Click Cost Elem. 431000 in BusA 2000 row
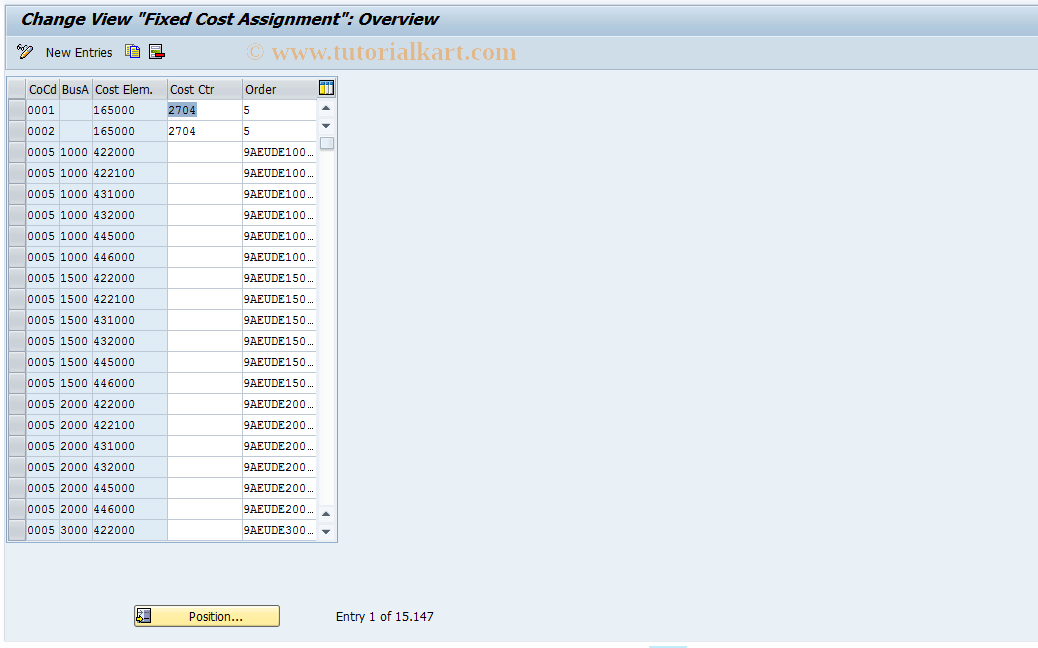 [130, 446]
